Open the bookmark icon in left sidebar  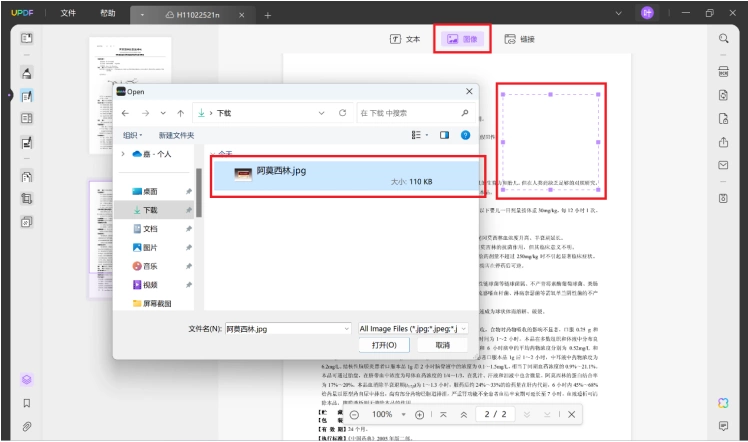[x=27, y=403]
